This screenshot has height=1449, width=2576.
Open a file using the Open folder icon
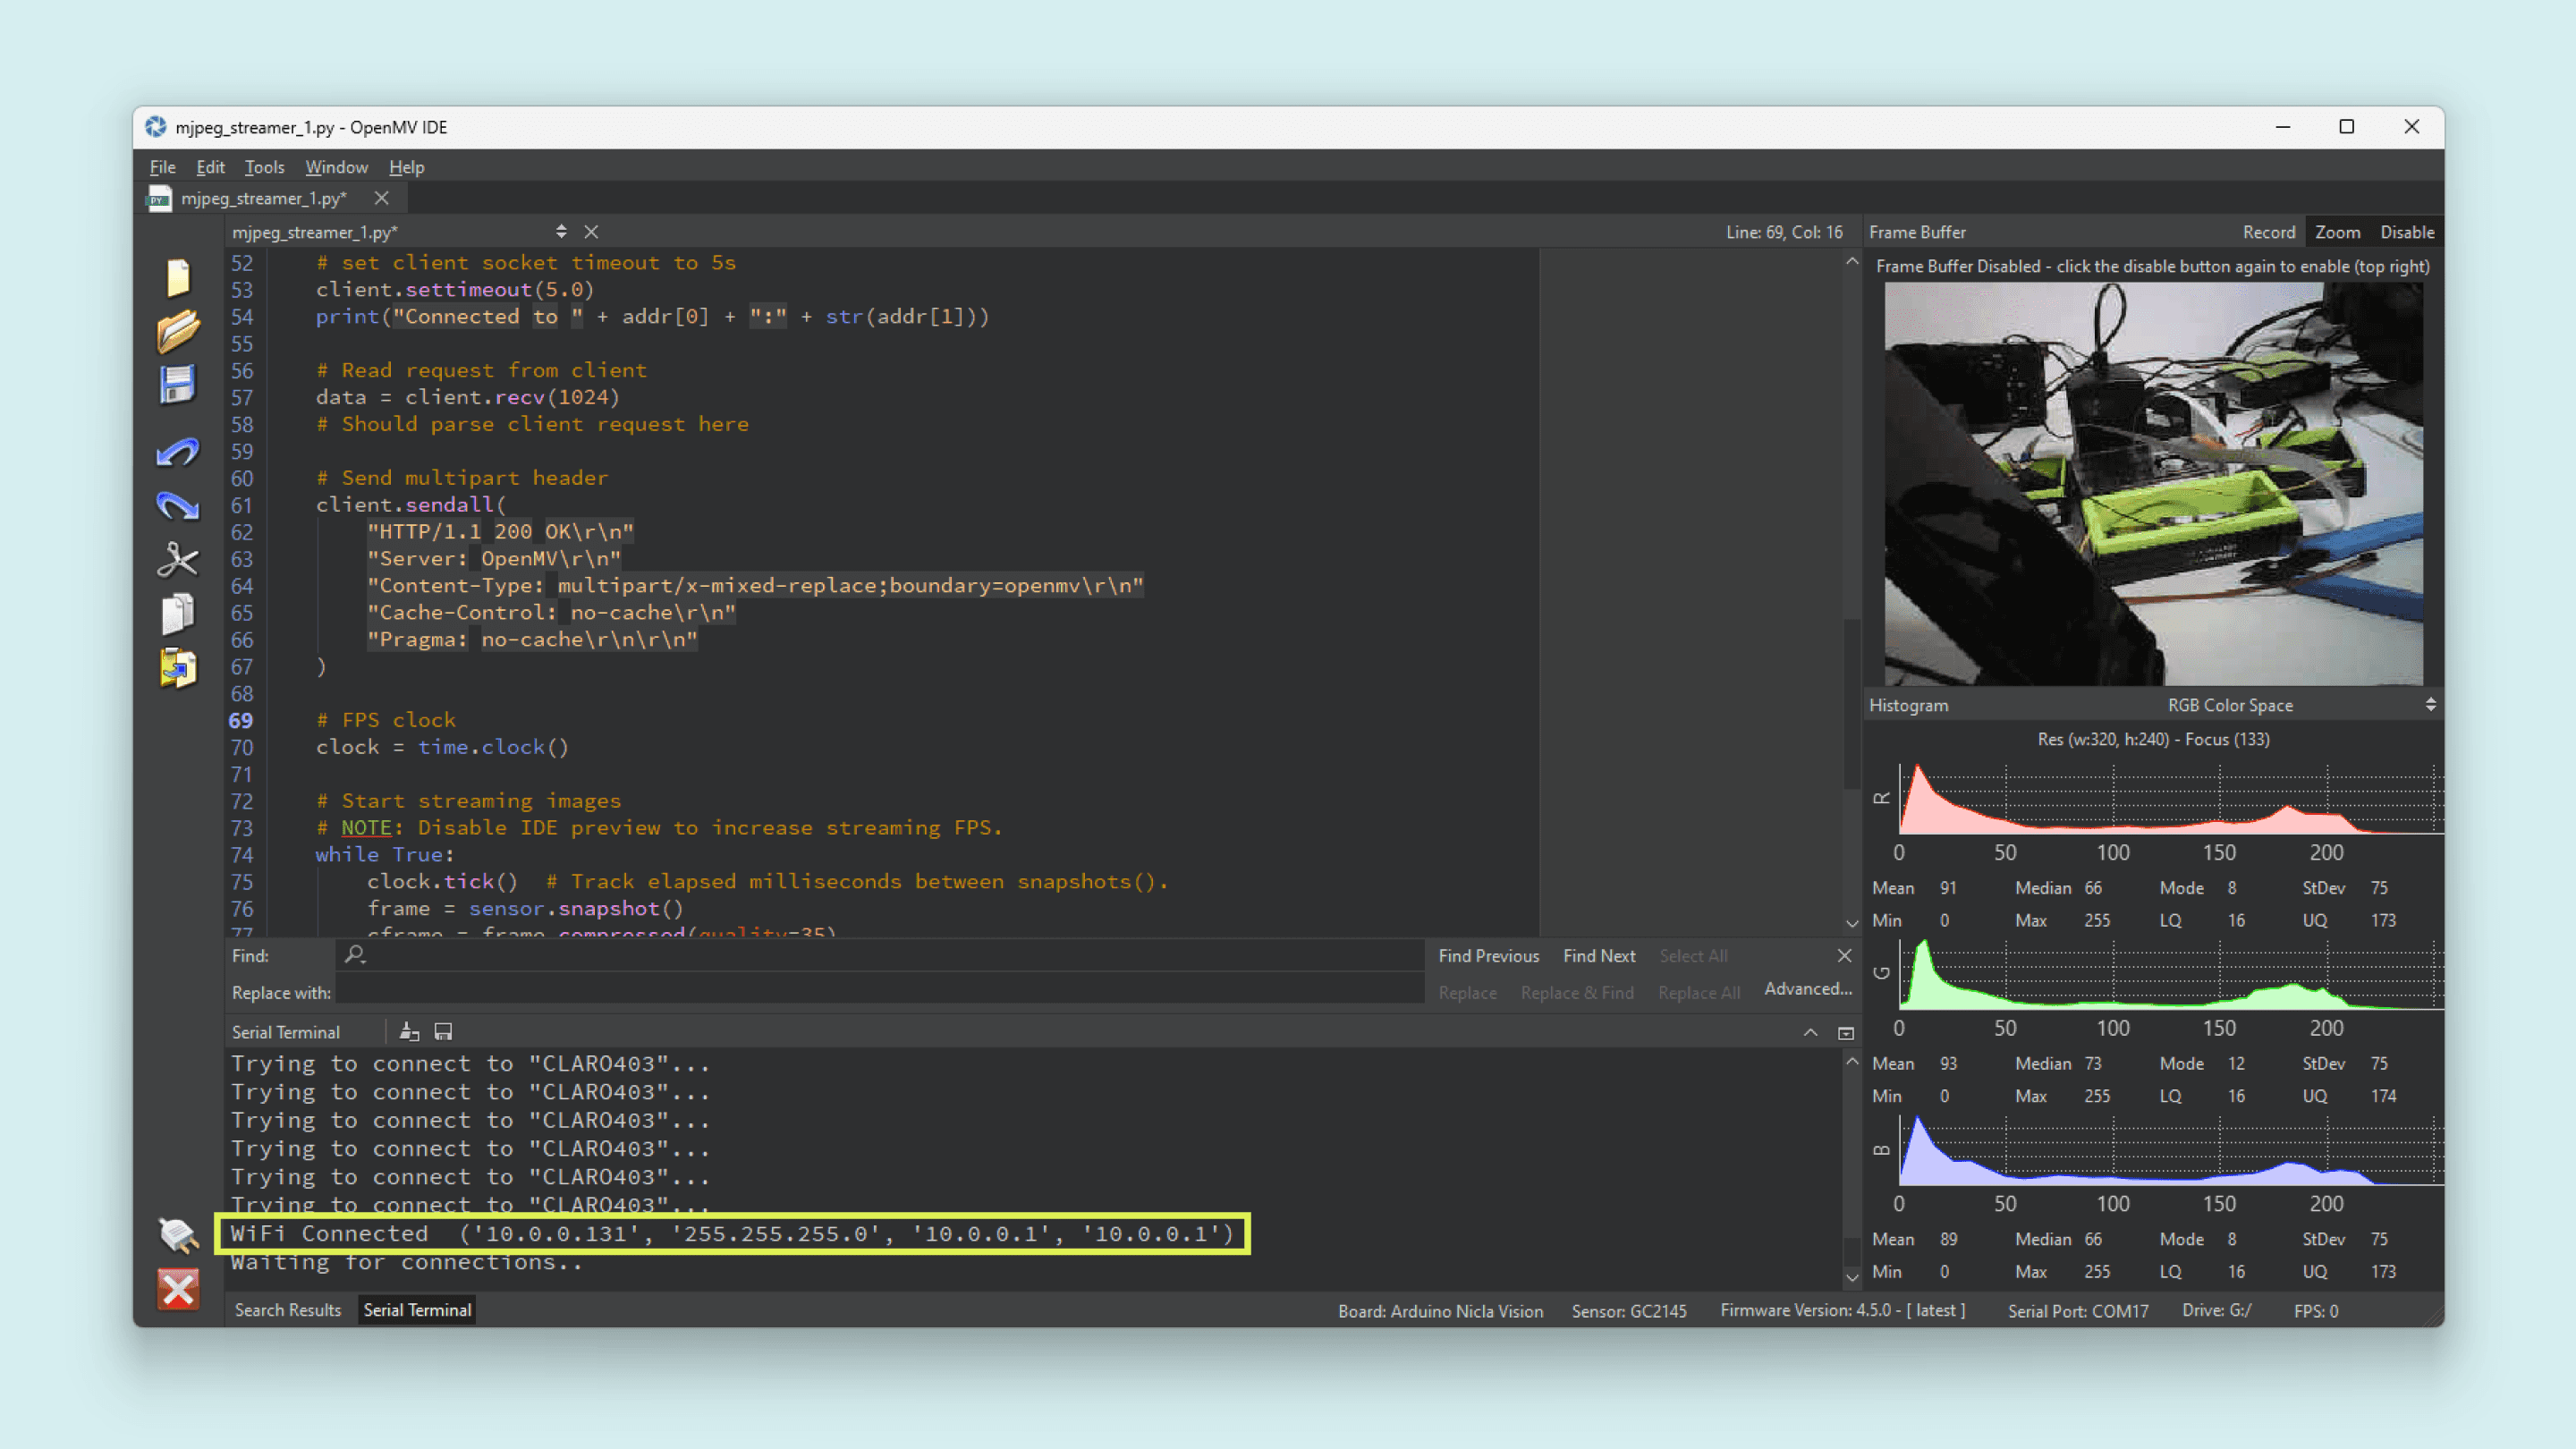(x=178, y=332)
